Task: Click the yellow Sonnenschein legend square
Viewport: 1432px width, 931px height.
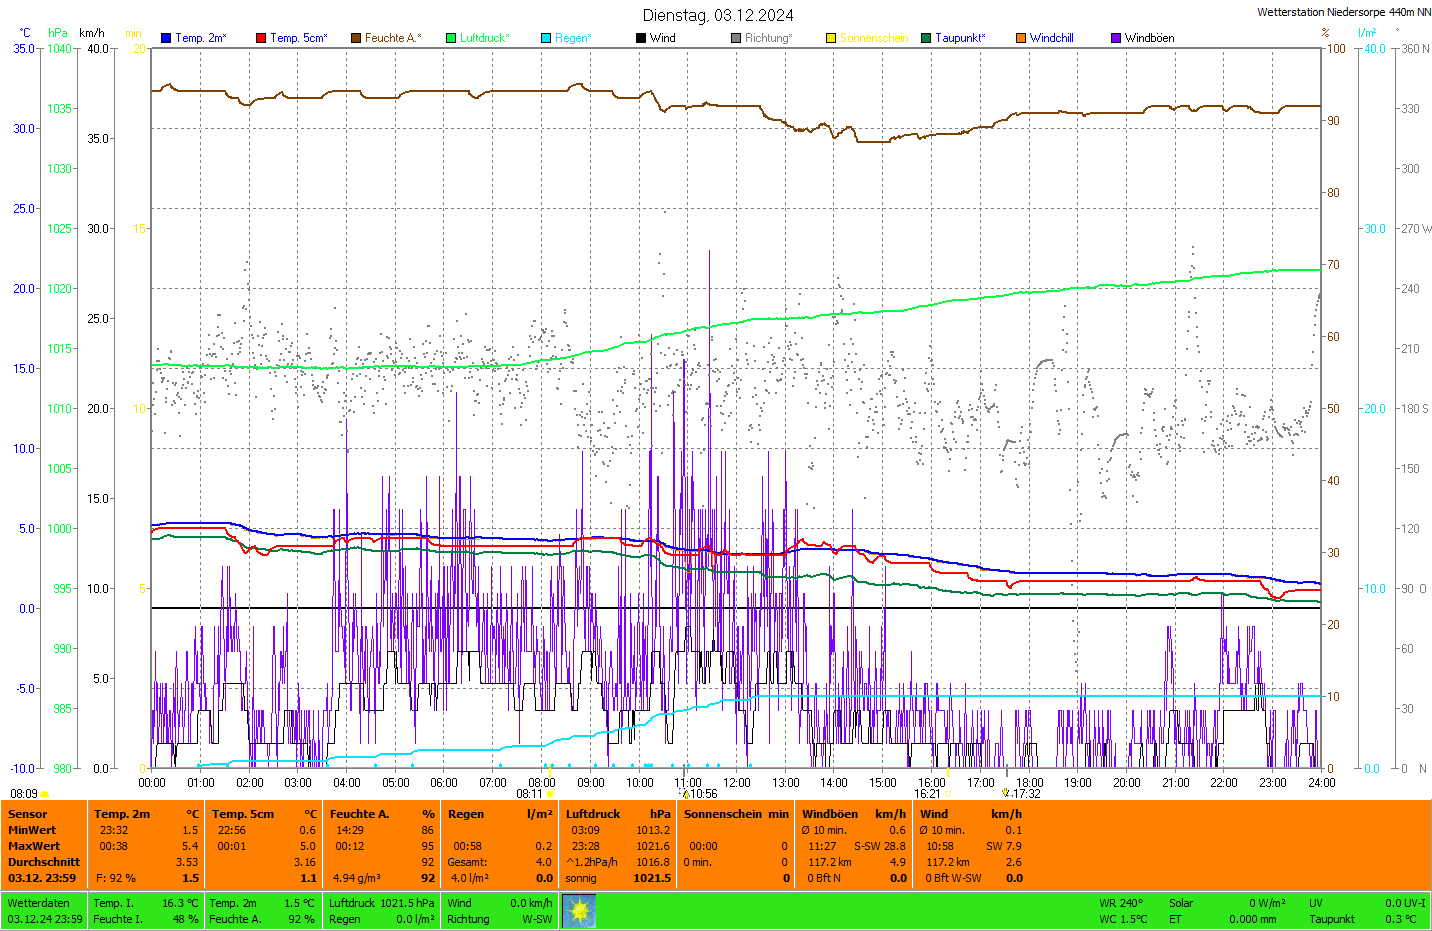Action: tap(831, 38)
